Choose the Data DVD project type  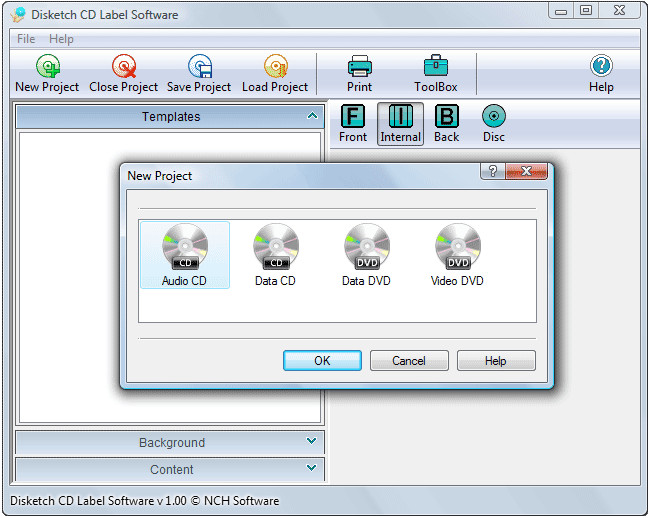tap(366, 255)
